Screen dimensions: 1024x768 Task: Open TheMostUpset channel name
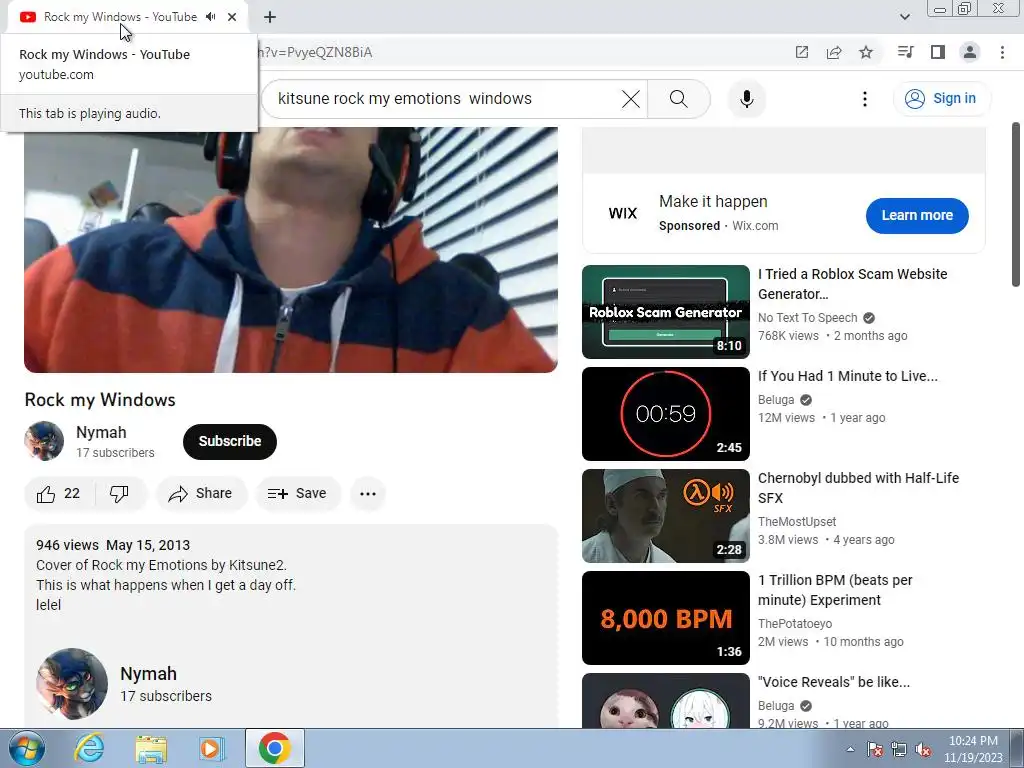(x=797, y=522)
